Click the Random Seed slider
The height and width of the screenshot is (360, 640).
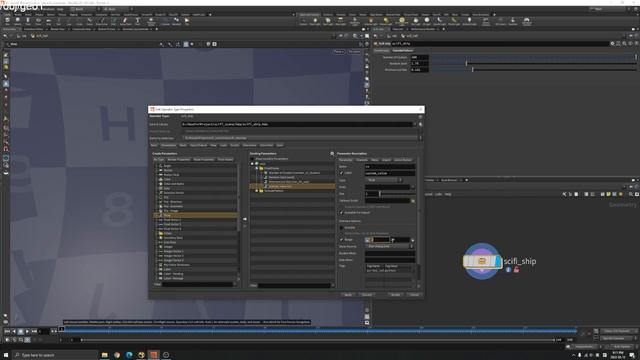[x=533, y=63]
